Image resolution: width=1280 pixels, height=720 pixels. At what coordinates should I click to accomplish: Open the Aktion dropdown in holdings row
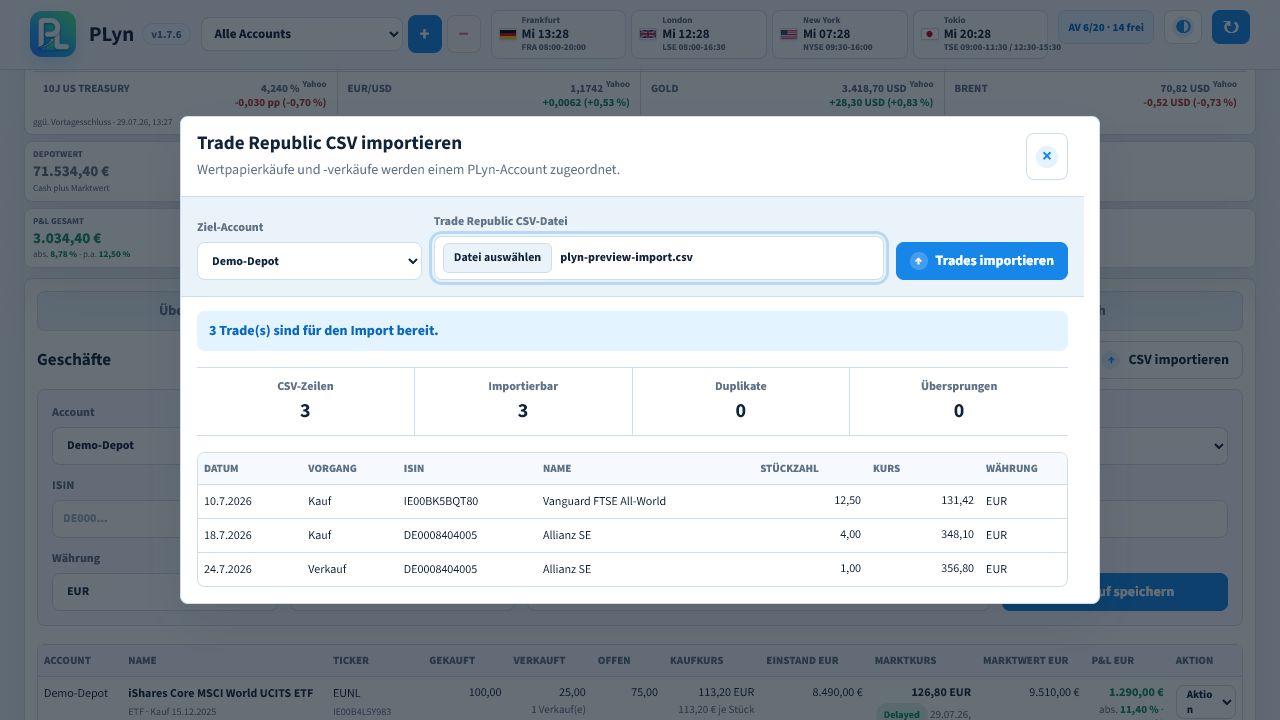tap(1206, 701)
